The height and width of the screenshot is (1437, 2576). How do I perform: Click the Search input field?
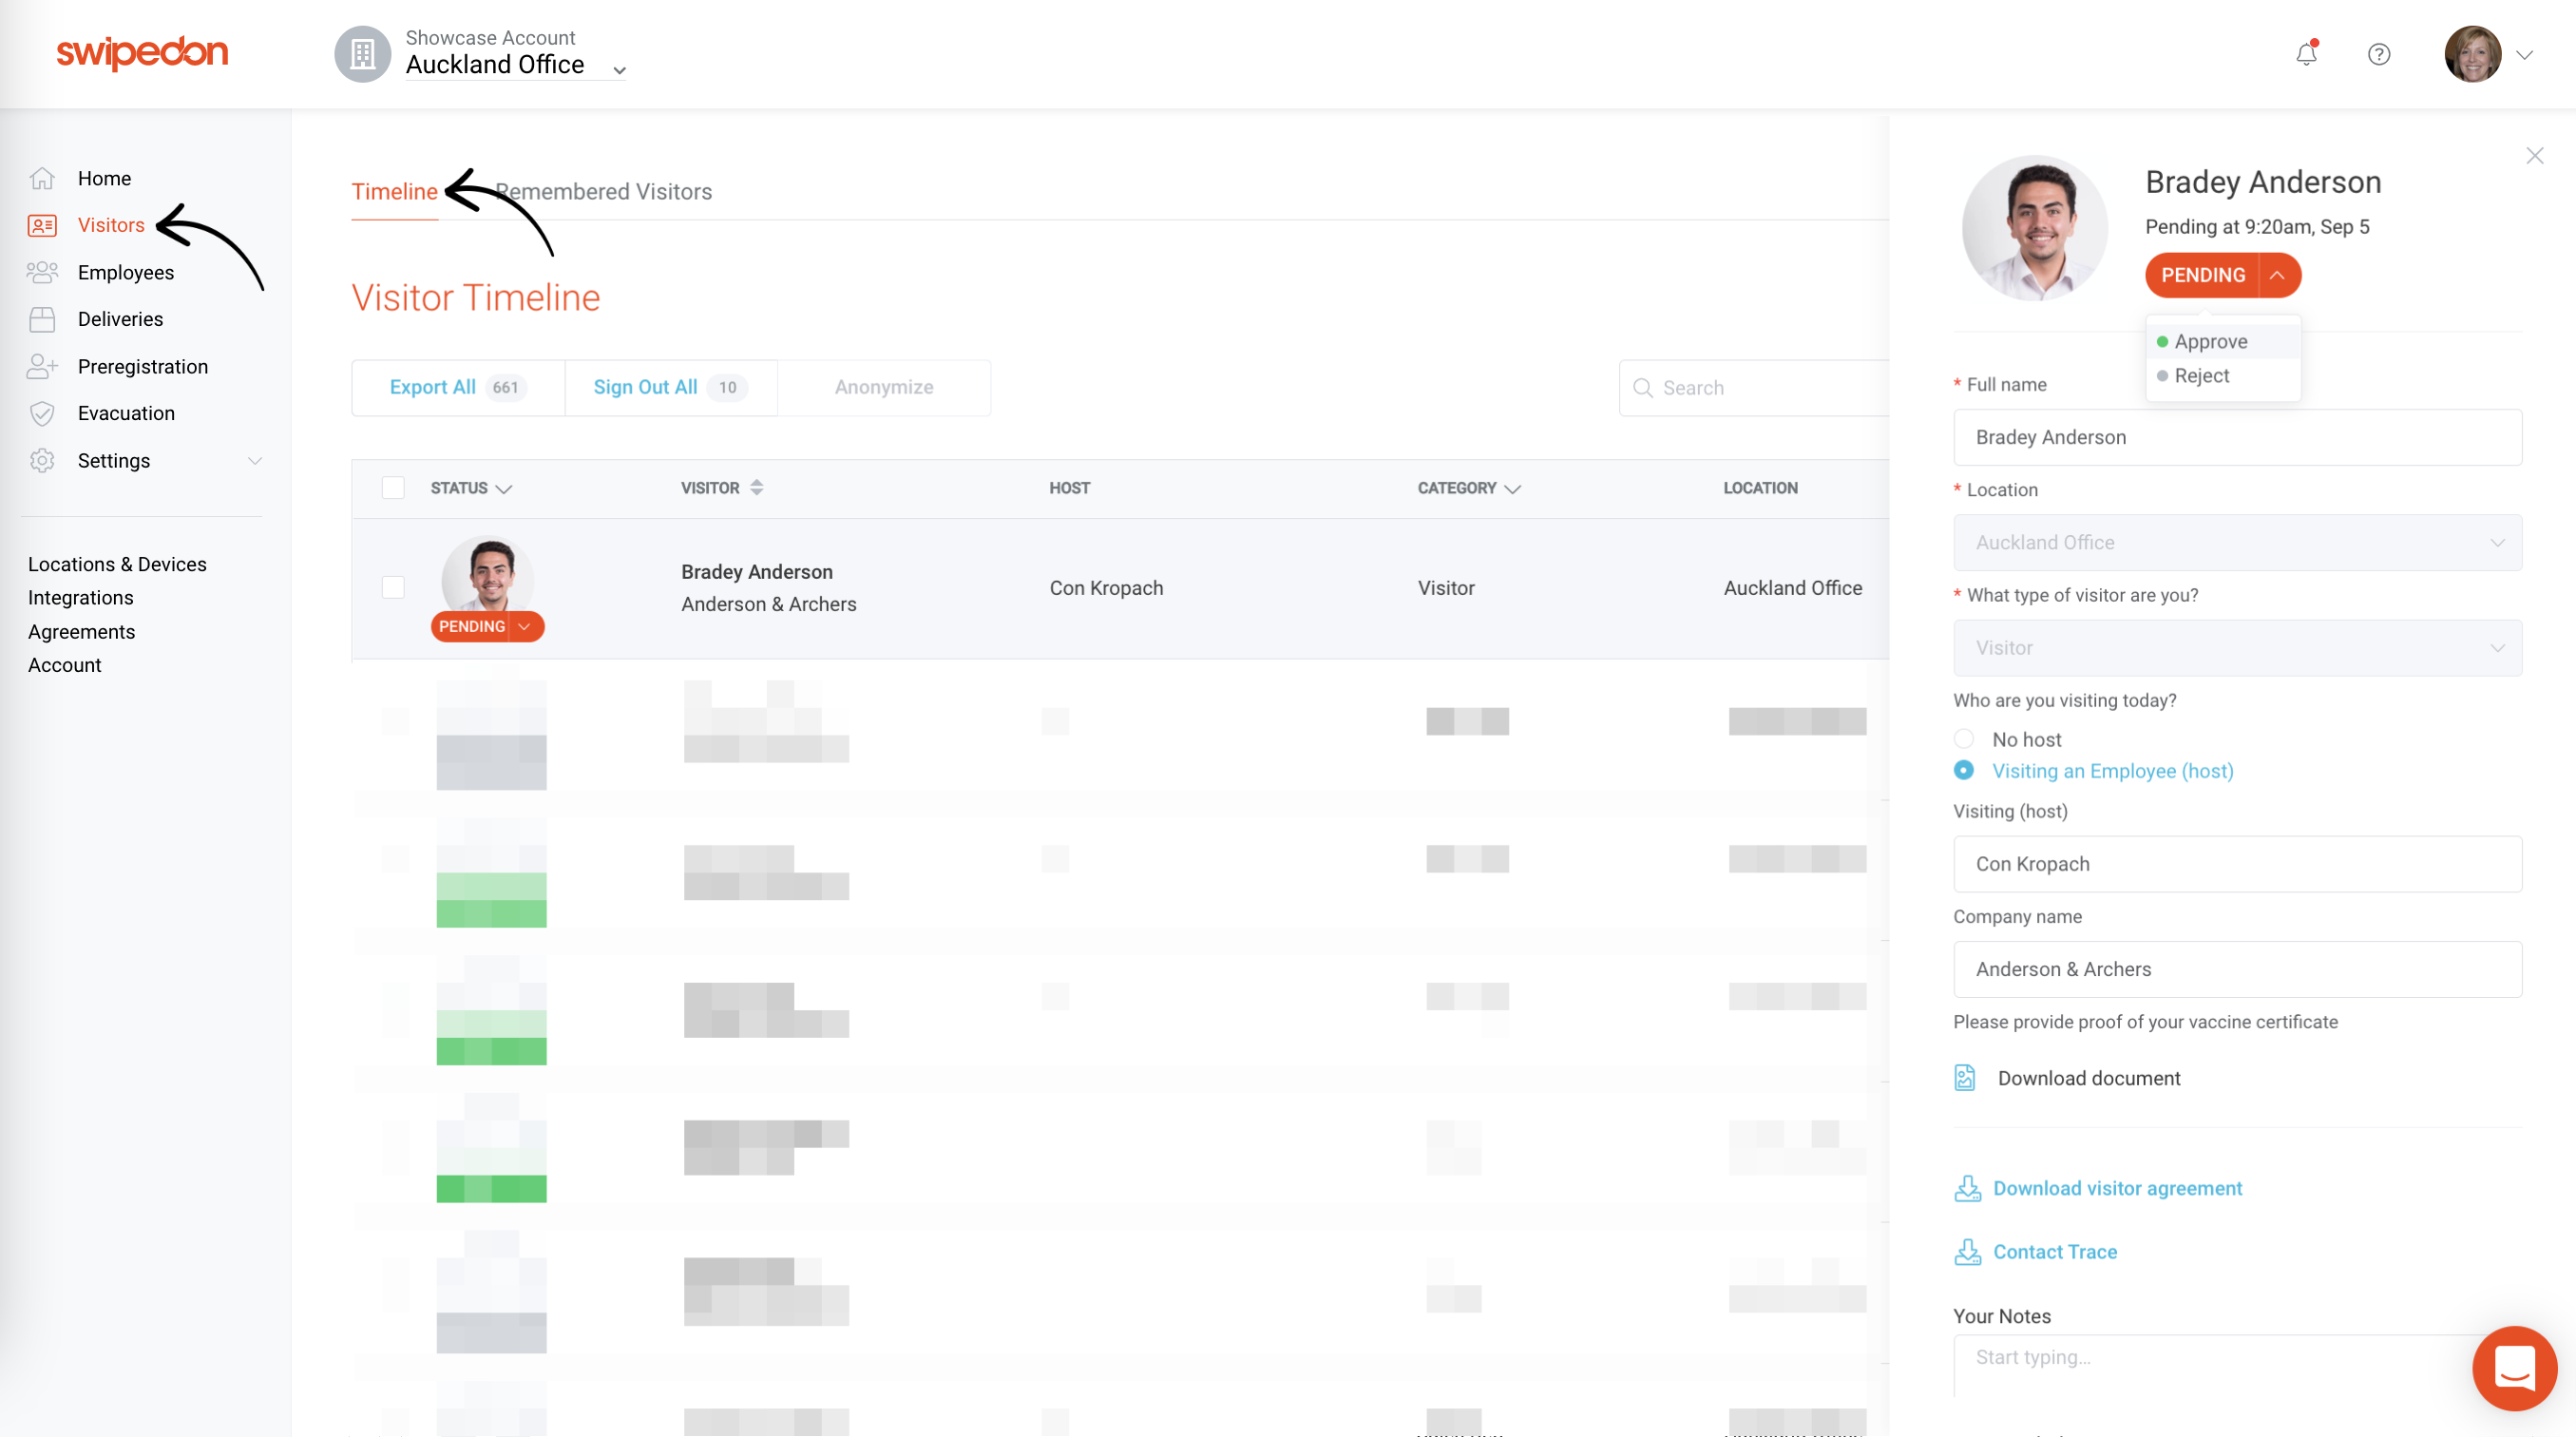[1754, 387]
